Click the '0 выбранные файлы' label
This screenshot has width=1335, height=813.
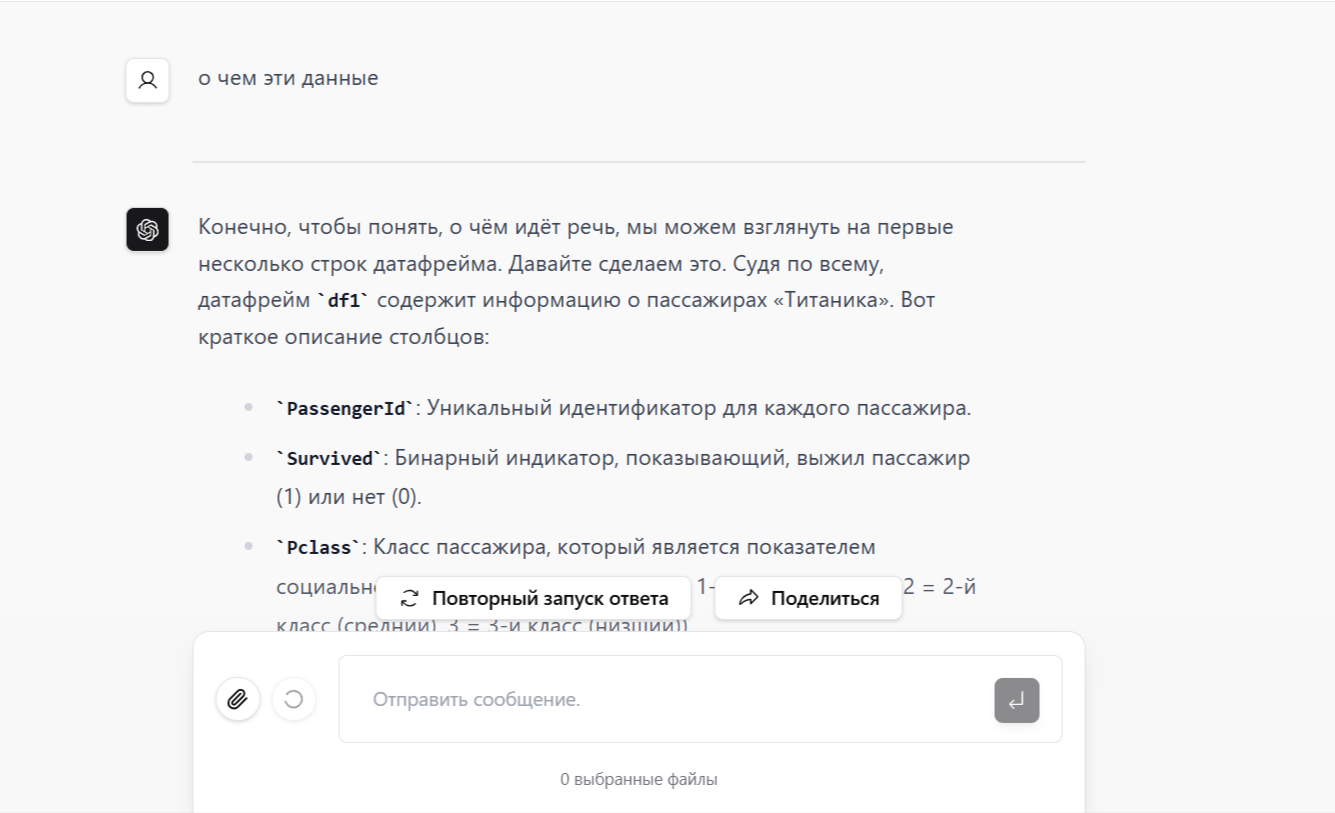coord(638,779)
